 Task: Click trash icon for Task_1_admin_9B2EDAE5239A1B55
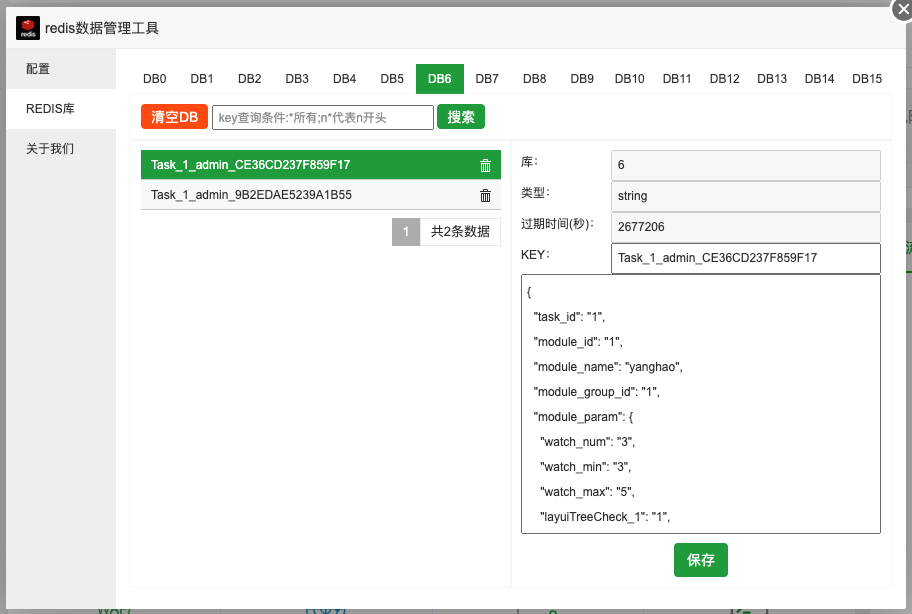[485, 196]
